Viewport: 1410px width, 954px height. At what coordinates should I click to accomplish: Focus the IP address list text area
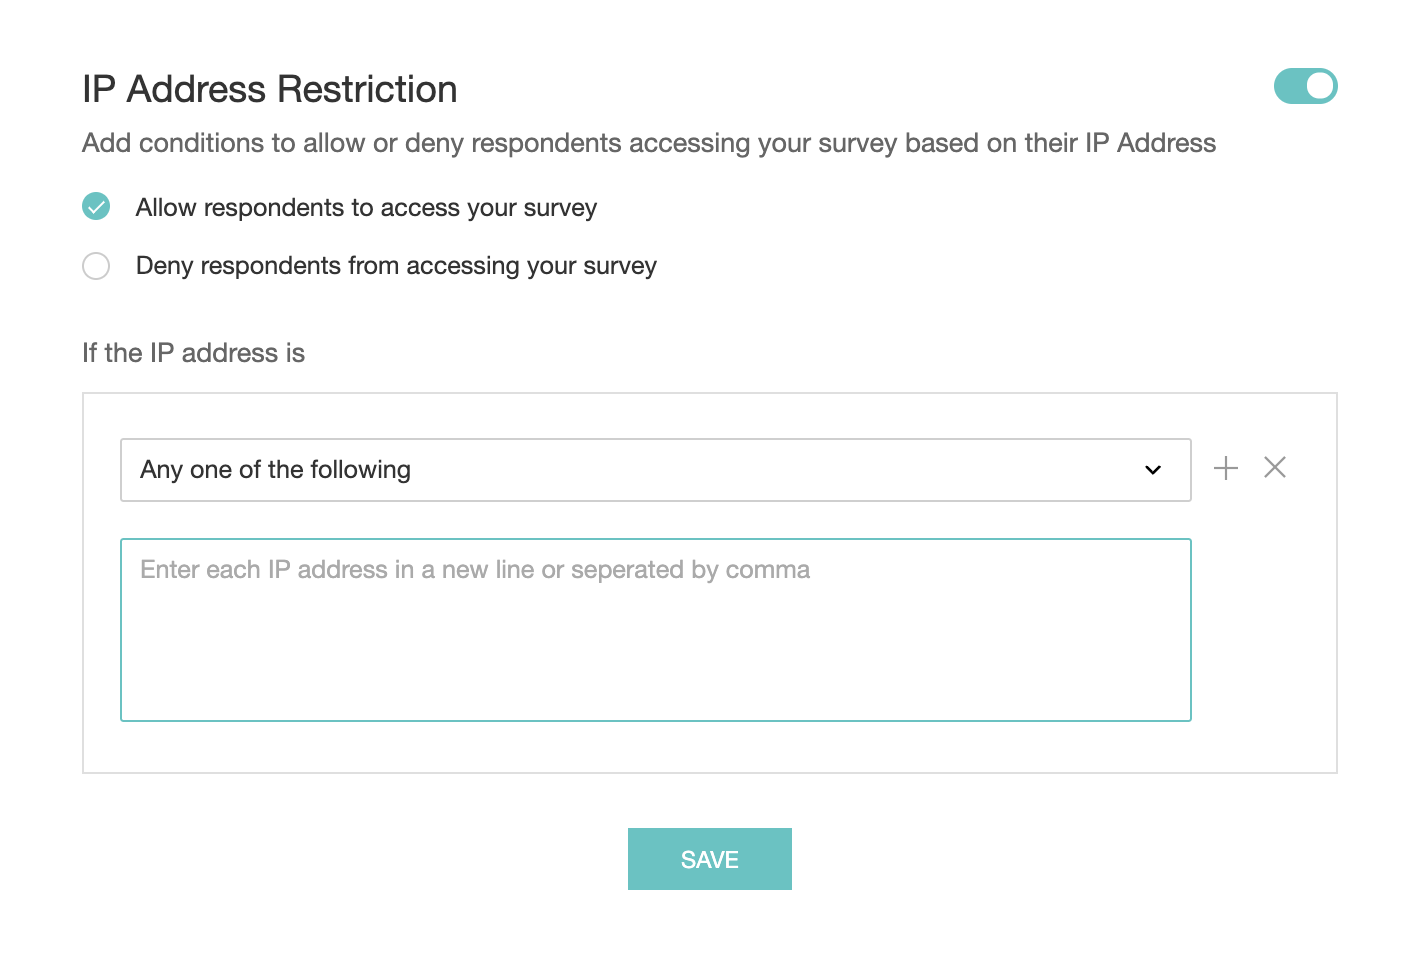(x=655, y=630)
